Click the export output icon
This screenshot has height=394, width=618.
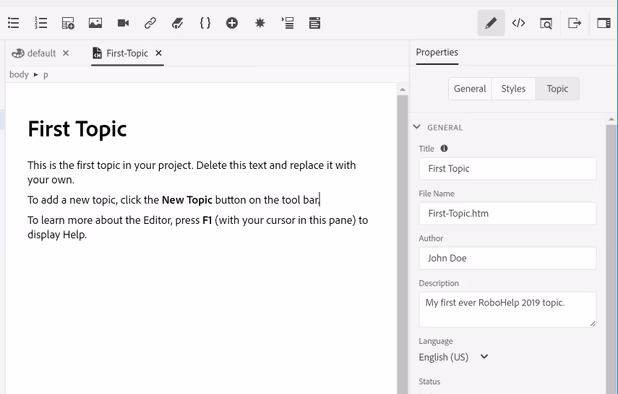tap(574, 23)
